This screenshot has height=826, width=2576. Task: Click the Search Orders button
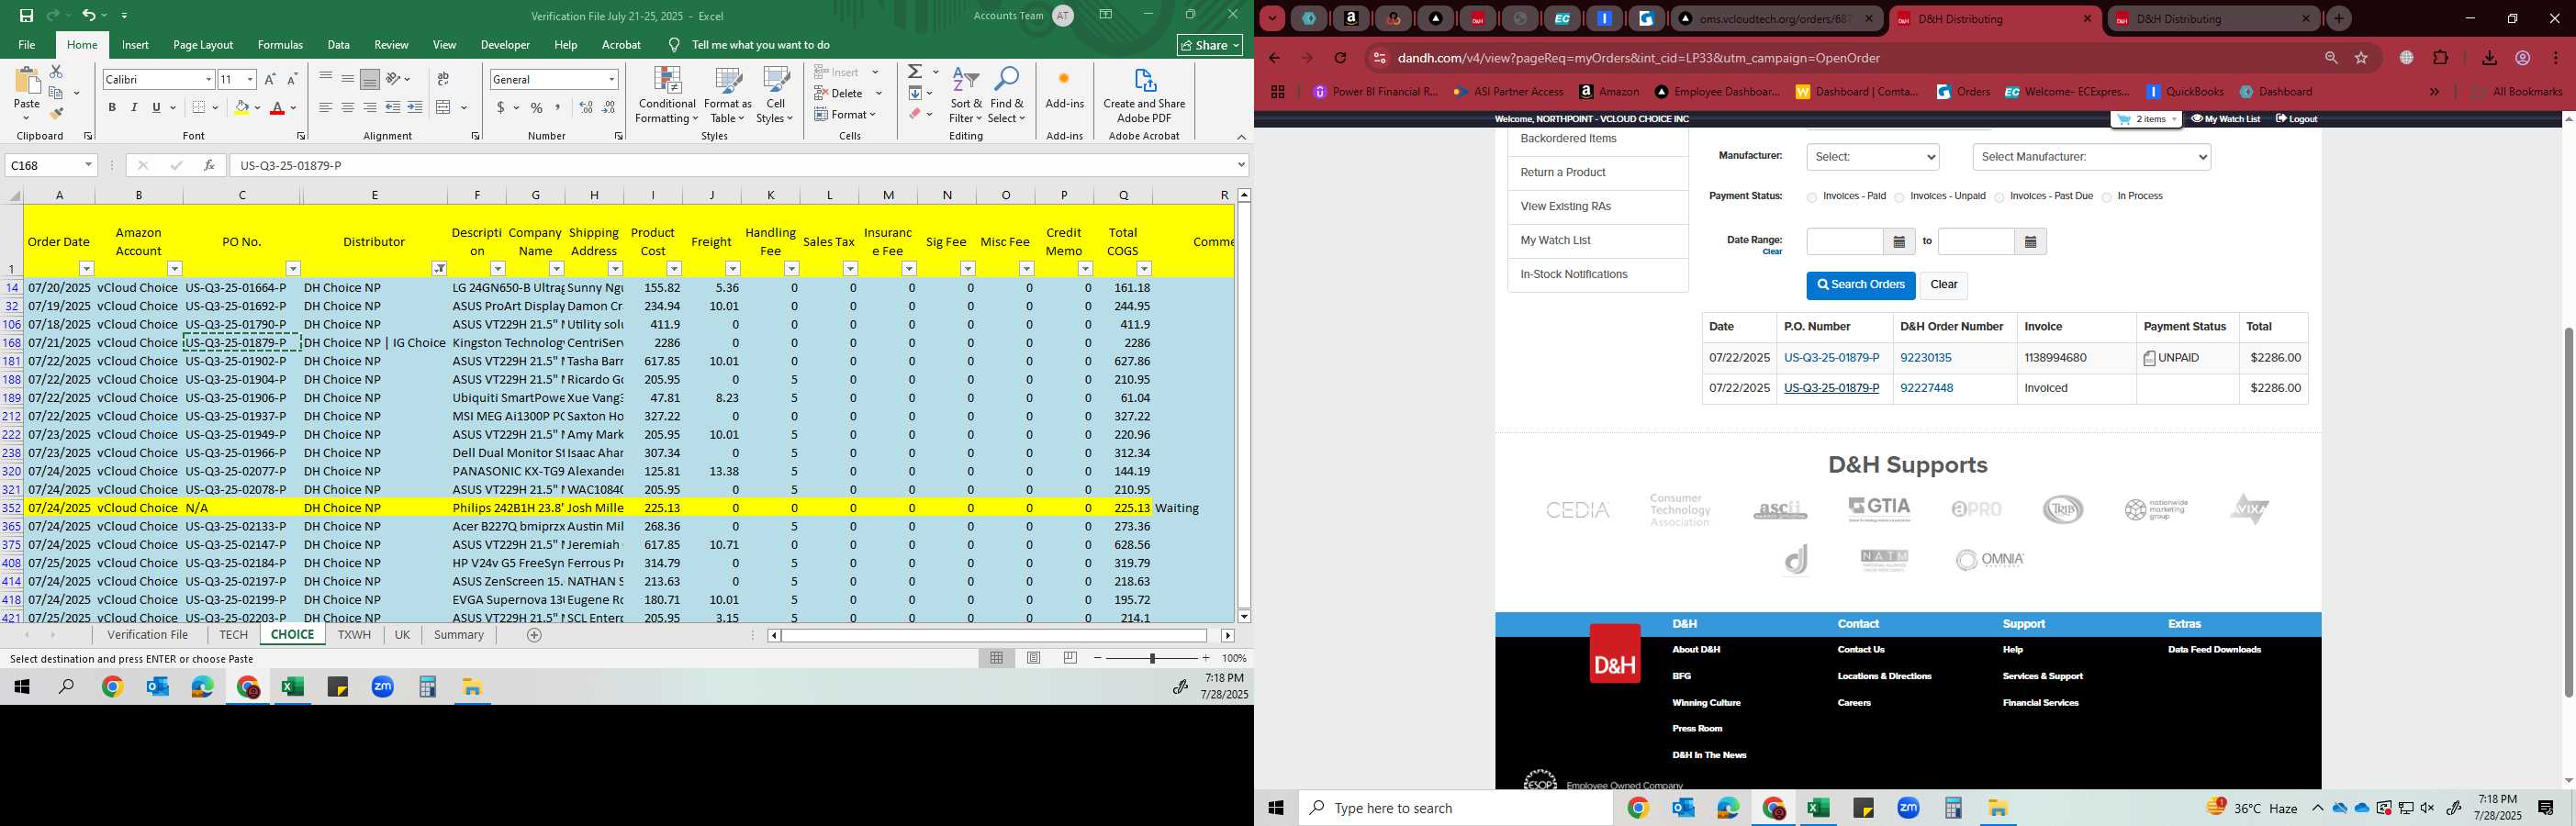coord(1860,285)
